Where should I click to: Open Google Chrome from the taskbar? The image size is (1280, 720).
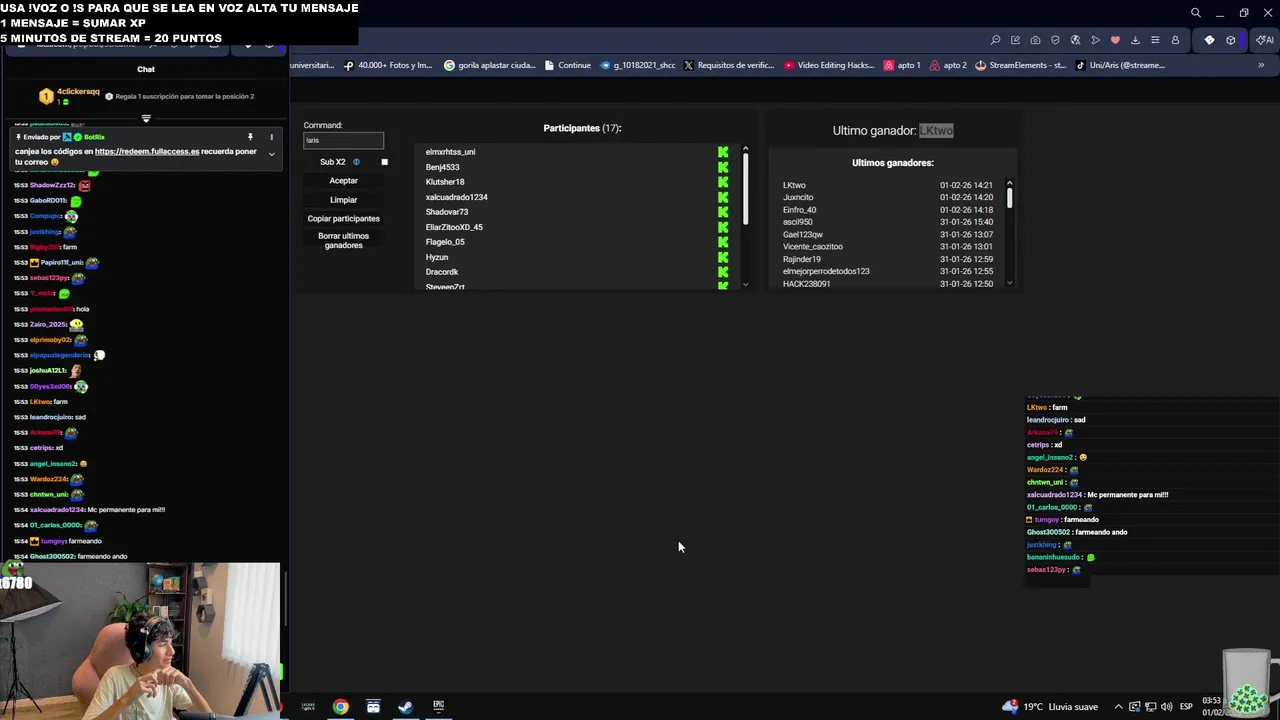pyautogui.click(x=341, y=707)
